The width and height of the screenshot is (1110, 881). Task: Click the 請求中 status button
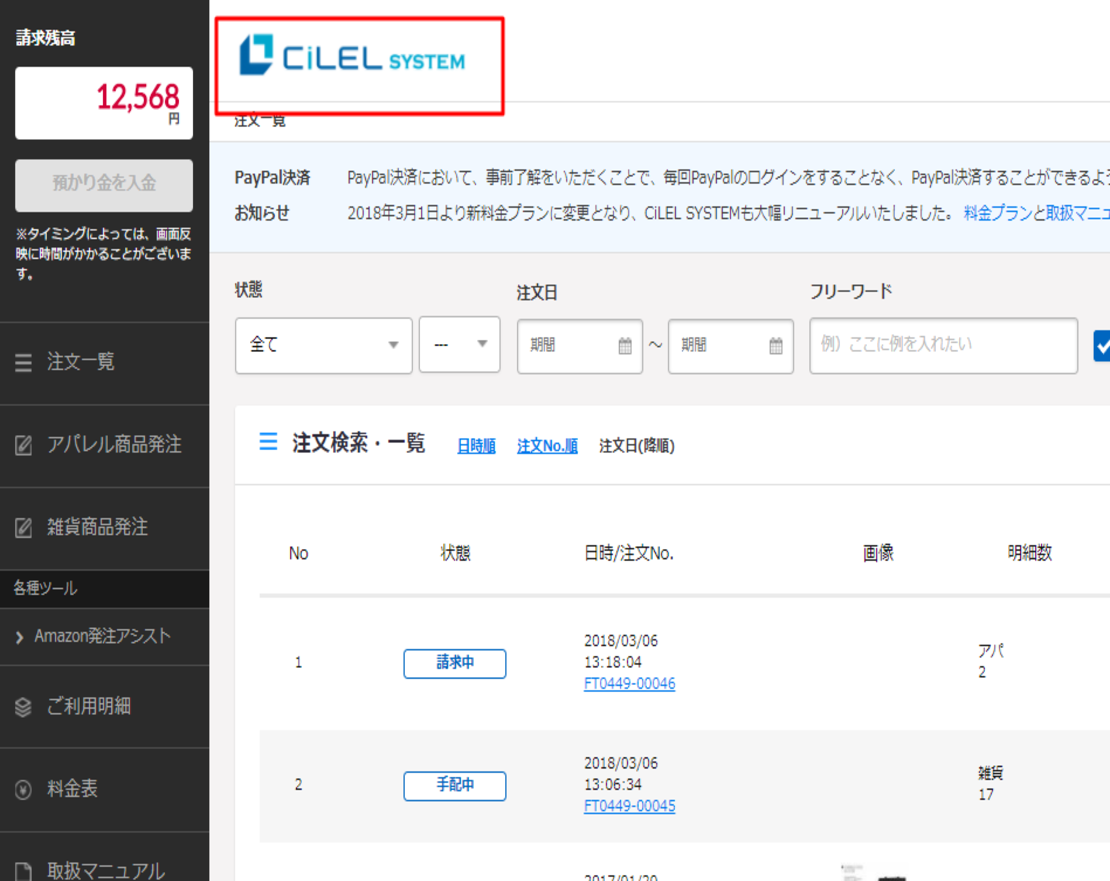[x=454, y=664]
